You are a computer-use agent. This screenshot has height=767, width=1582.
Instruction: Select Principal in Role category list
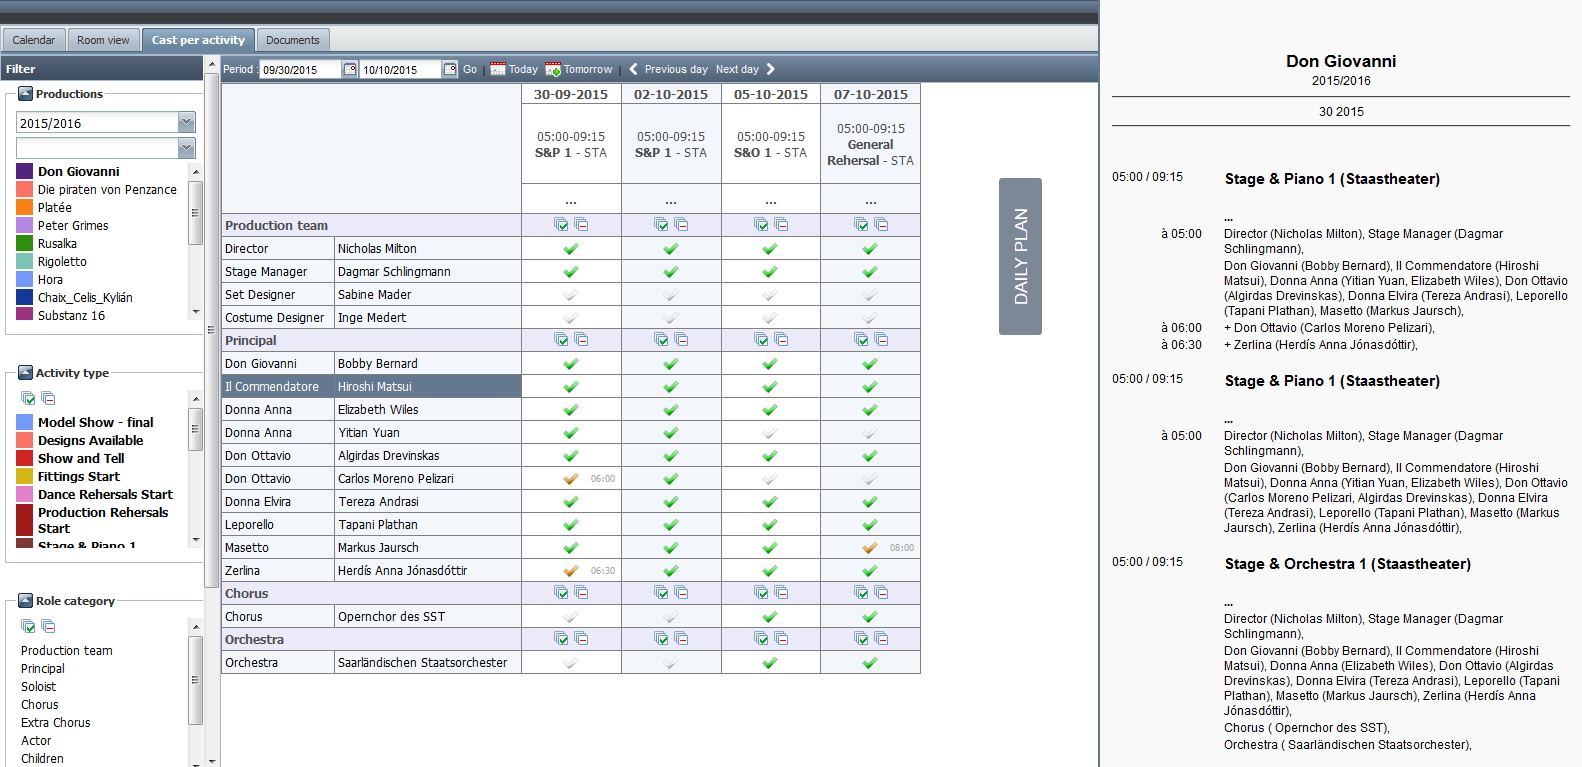(x=43, y=669)
